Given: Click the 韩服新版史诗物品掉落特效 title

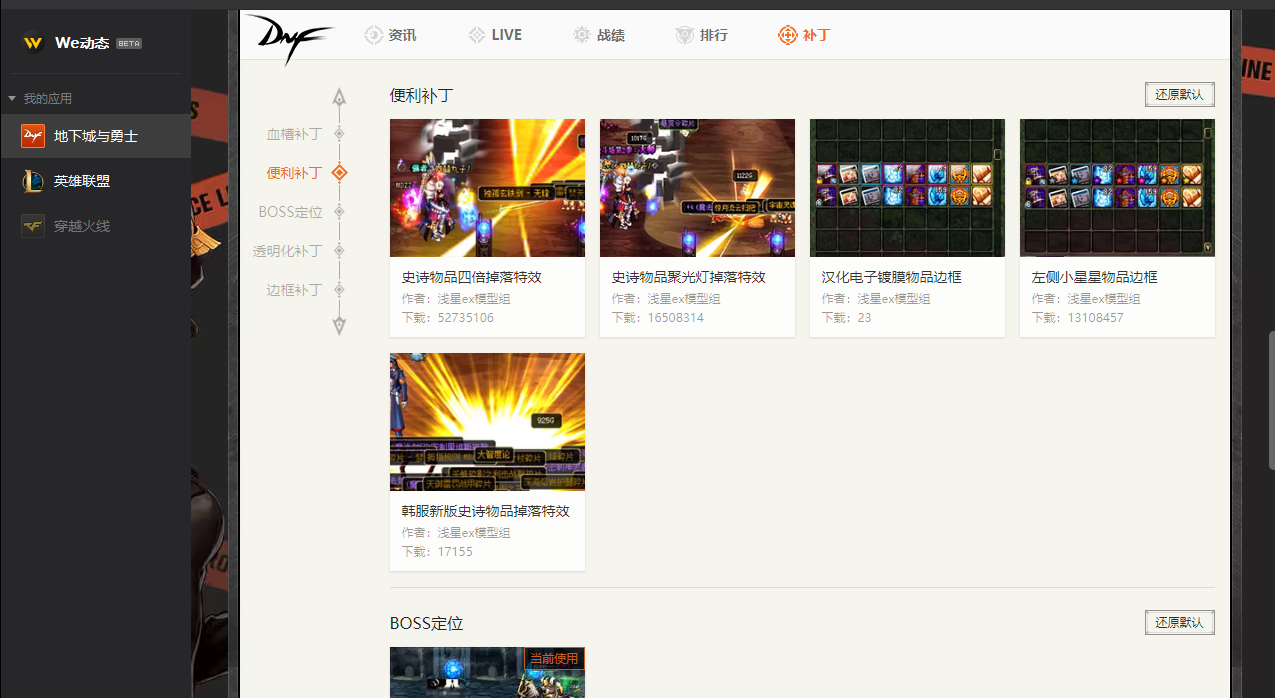Looking at the screenshot, I should 486,511.
